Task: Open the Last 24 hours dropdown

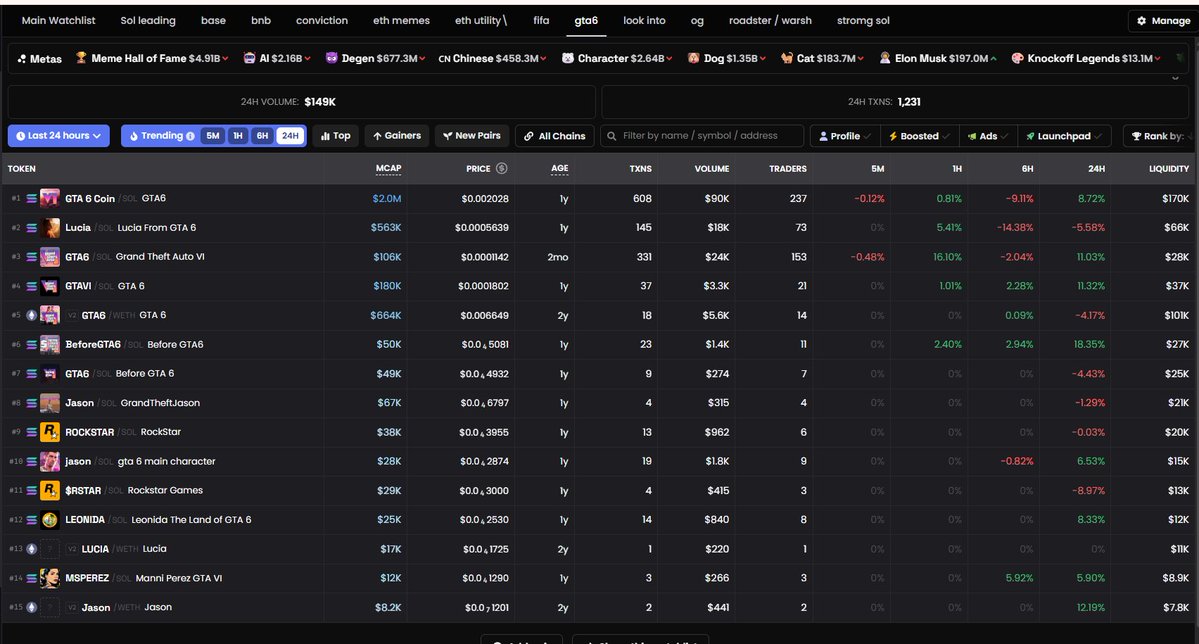Action: coord(59,136)
